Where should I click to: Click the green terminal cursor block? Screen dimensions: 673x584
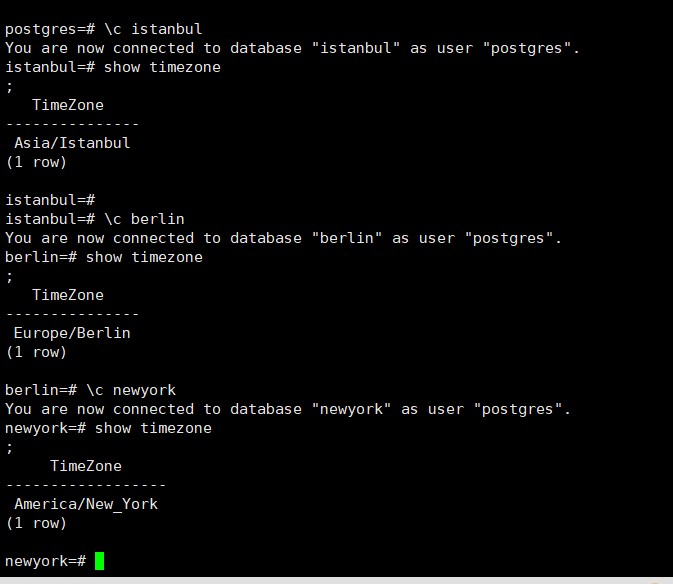99,561
